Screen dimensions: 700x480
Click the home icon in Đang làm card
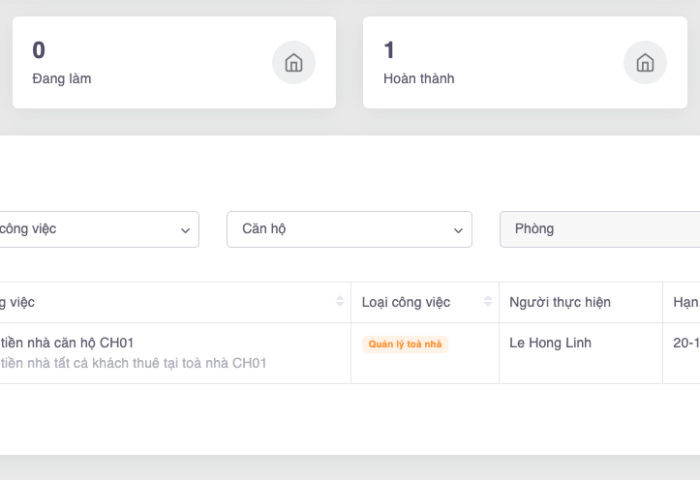(x=294, y=63)
